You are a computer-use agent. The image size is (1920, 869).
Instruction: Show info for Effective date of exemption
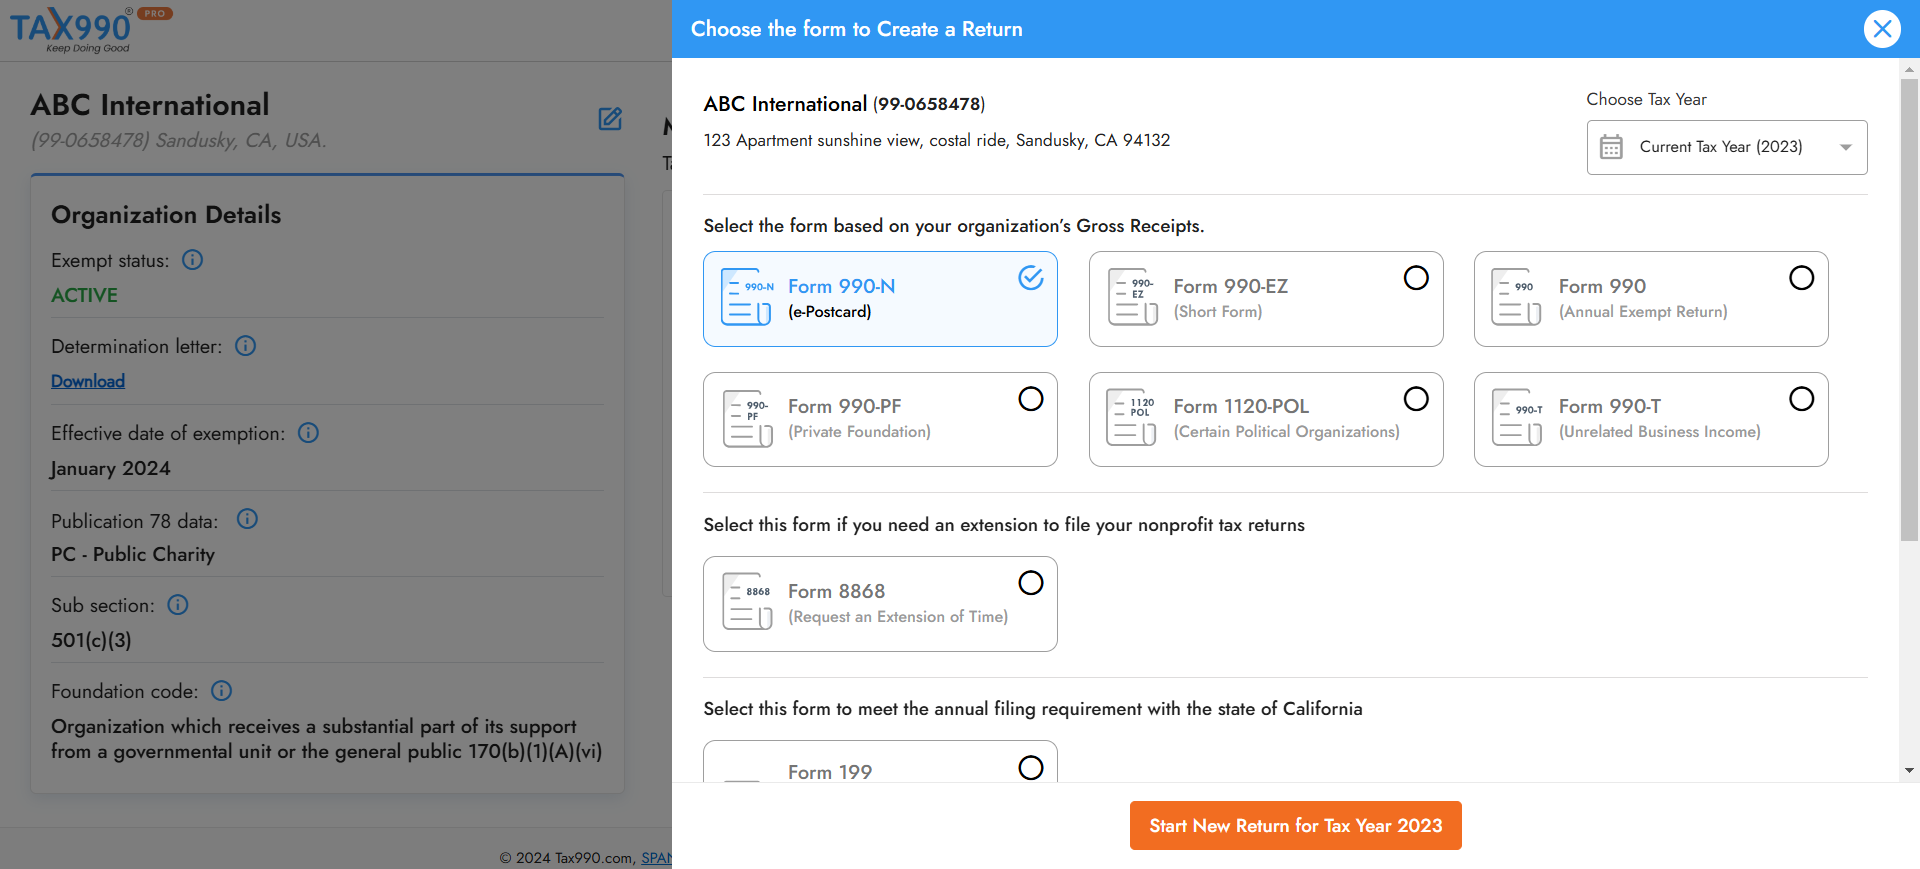(309, 433)
